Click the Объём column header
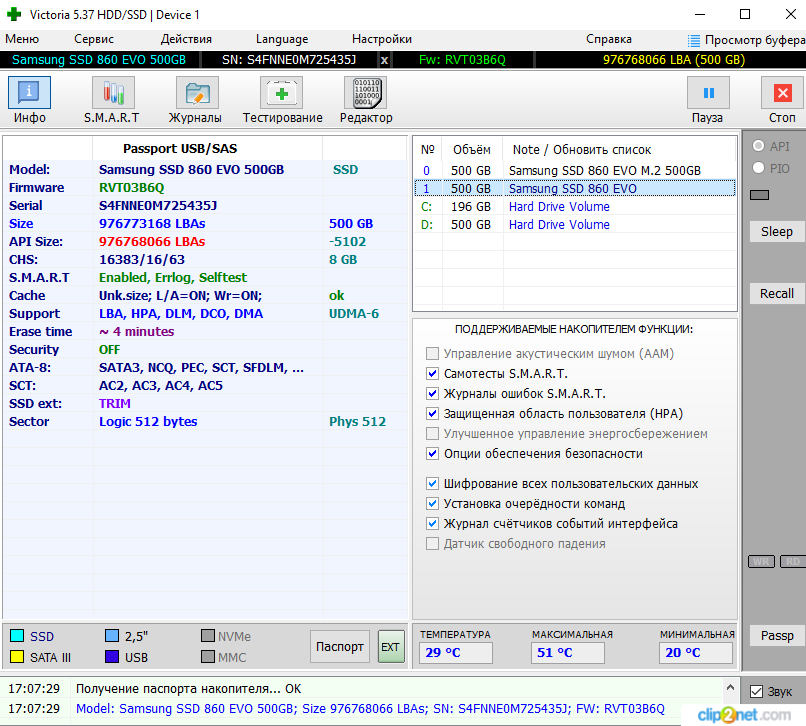This screenshot has height=726, width=806. (472, 150)
